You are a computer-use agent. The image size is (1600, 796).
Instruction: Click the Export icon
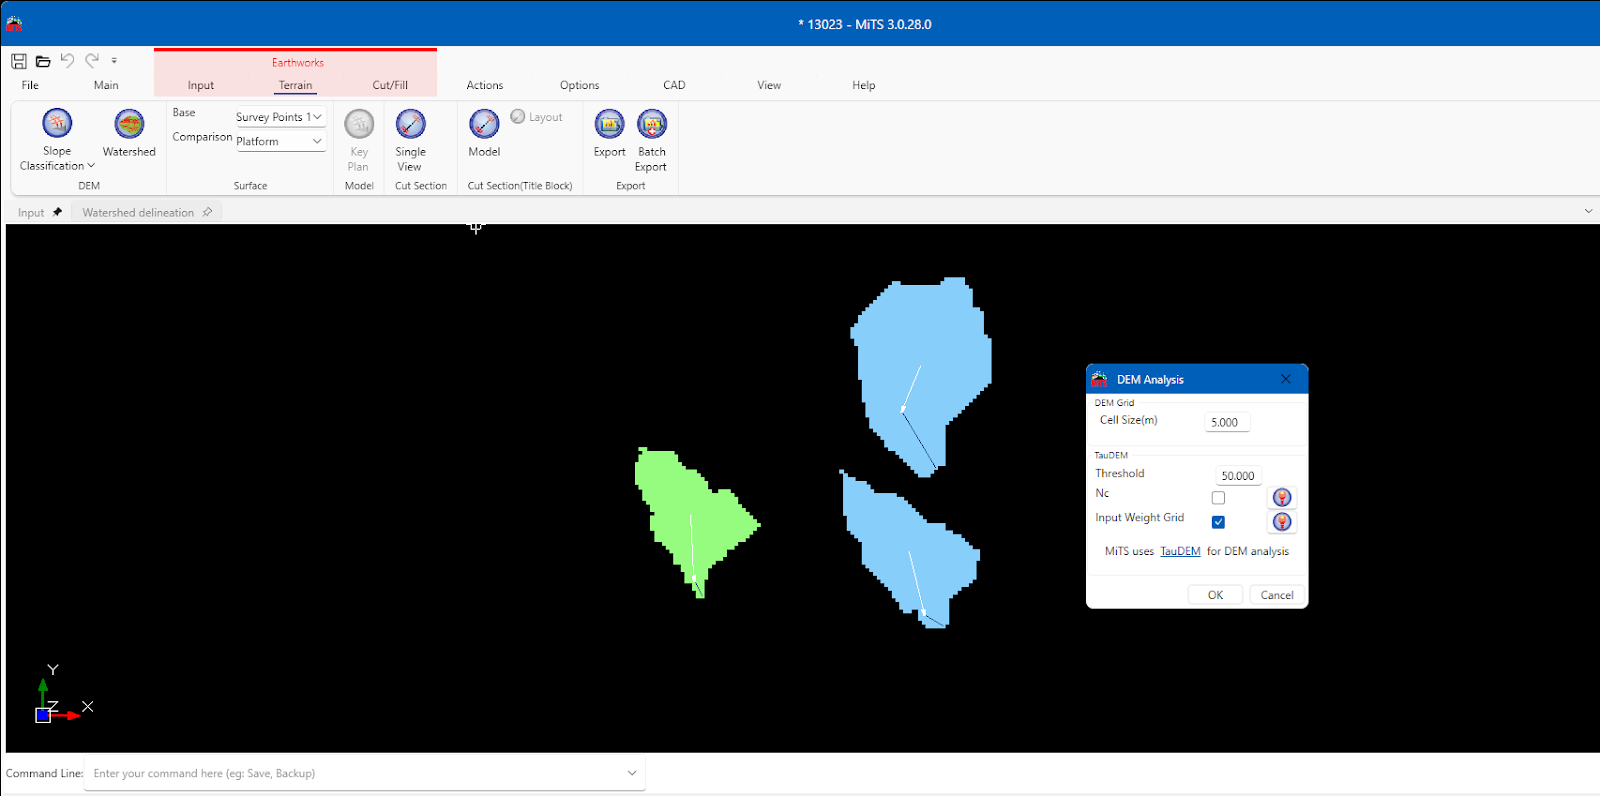609,124
